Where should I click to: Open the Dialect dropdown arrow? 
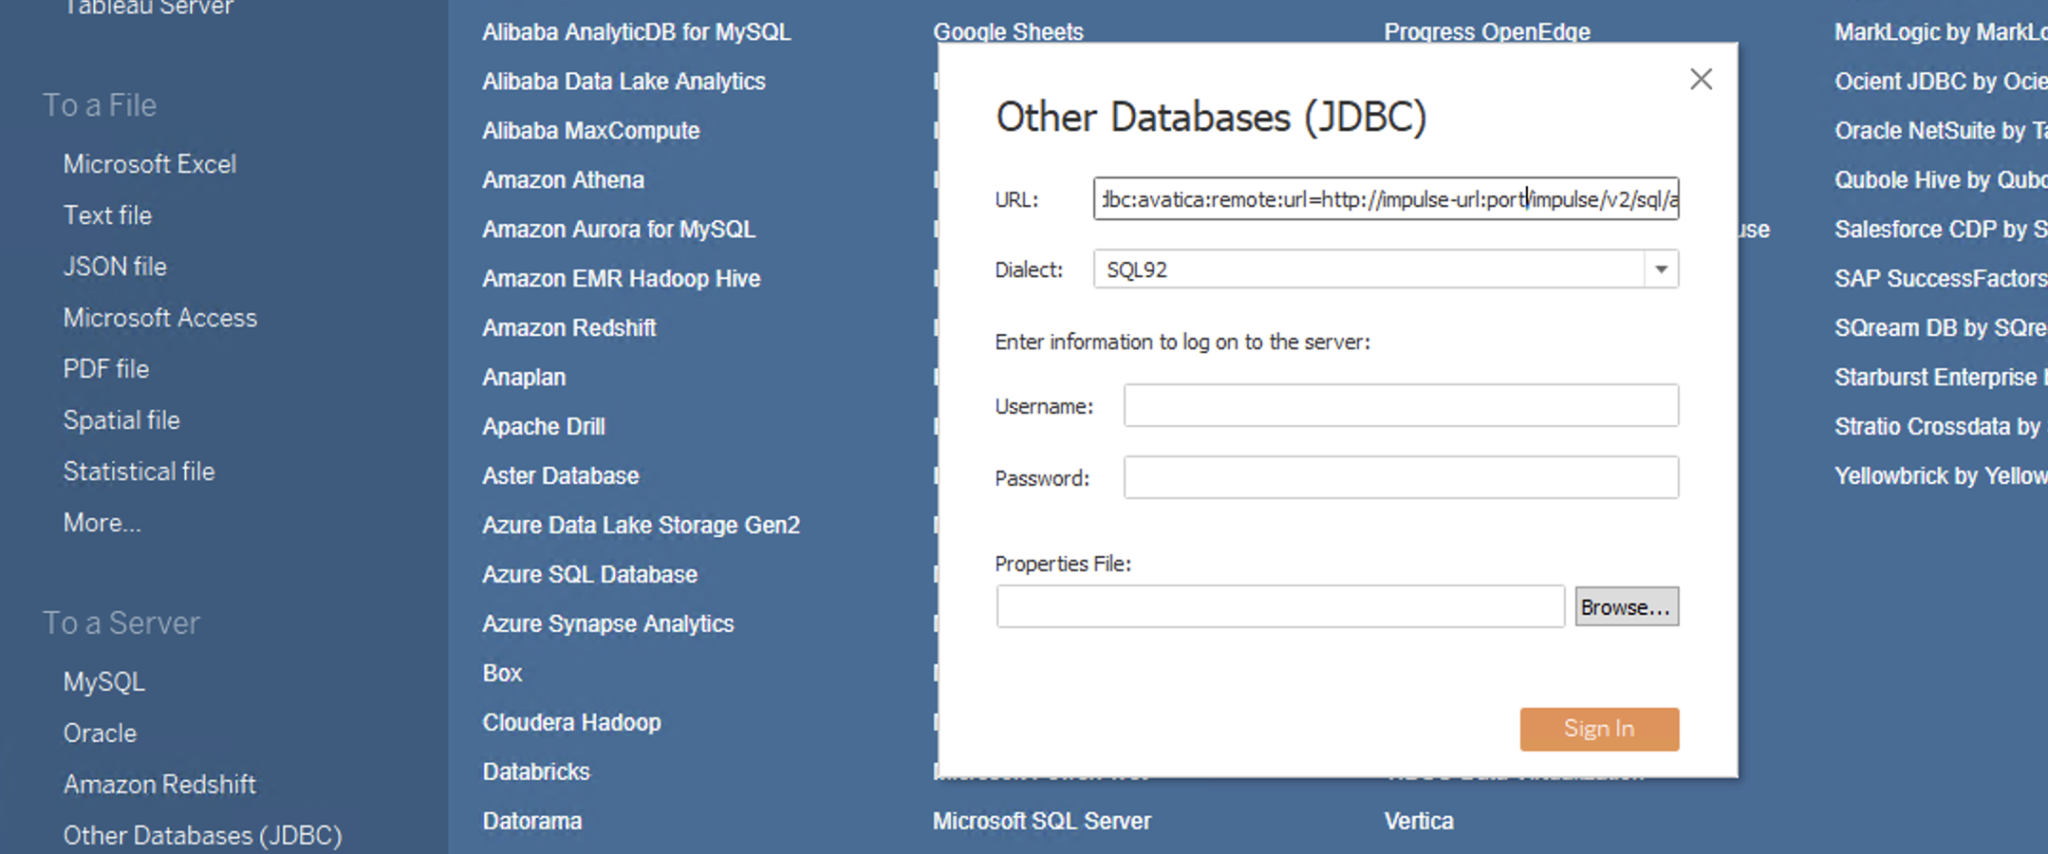click(x=1661, y=269)
